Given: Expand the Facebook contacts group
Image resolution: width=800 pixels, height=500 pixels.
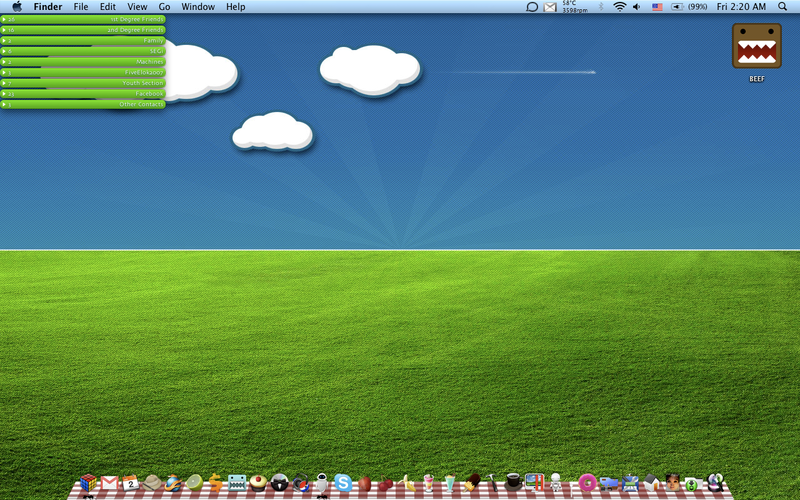Looking at the screenshot, I should pos(83,94).
